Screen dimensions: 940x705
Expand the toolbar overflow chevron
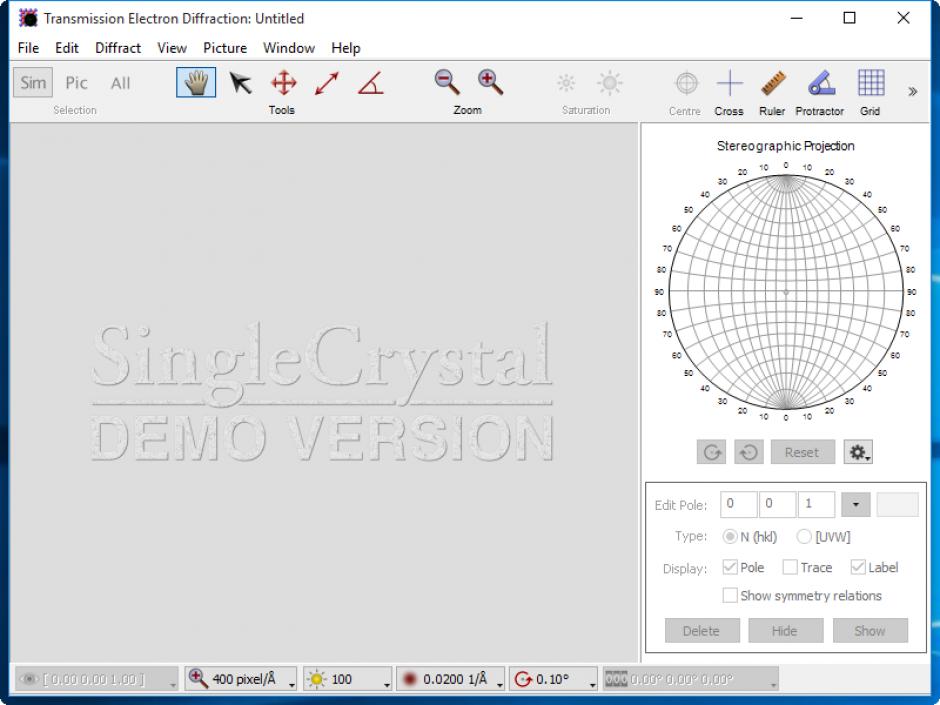(x=912, y=92)
